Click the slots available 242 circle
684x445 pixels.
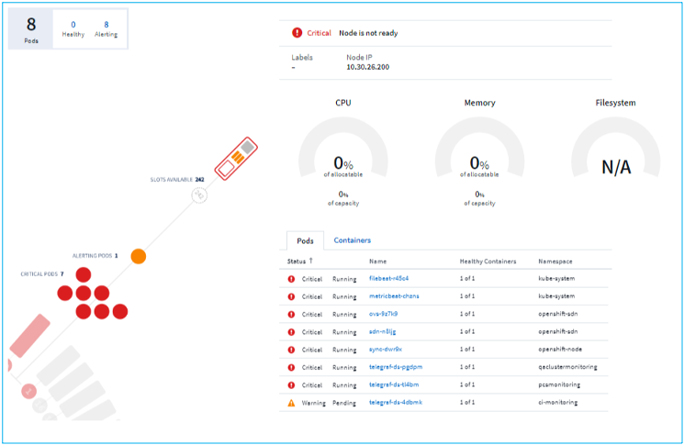point(199,195)
